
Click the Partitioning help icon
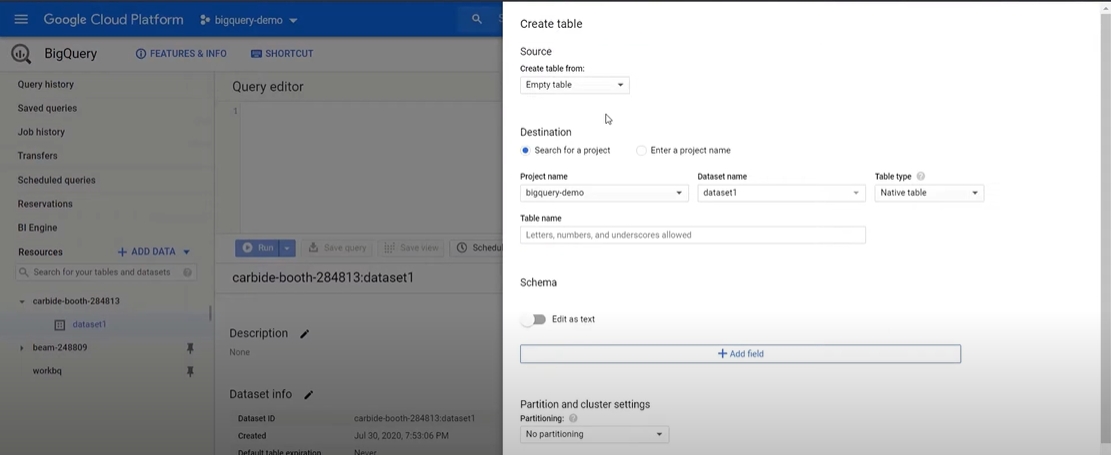573,418
